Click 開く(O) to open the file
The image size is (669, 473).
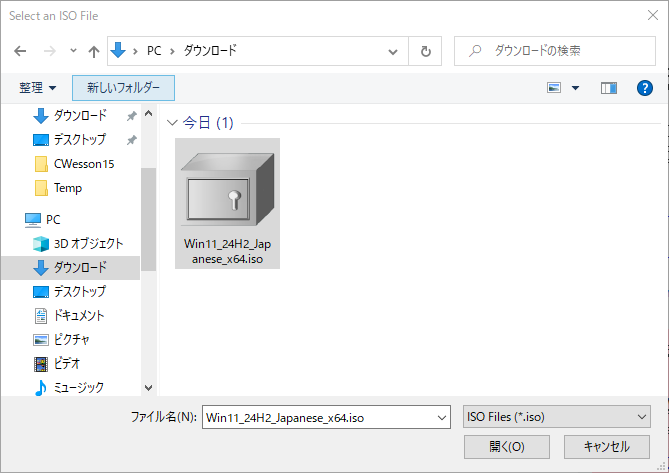click(x=507, y=447)
